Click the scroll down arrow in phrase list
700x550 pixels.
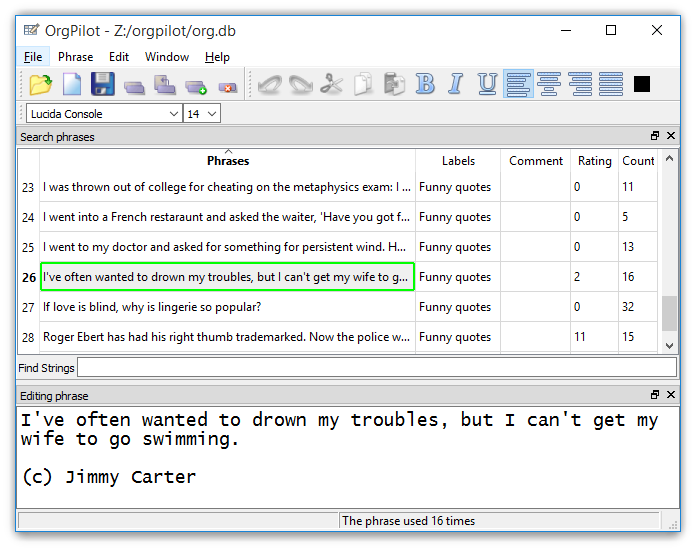[669, 346]
